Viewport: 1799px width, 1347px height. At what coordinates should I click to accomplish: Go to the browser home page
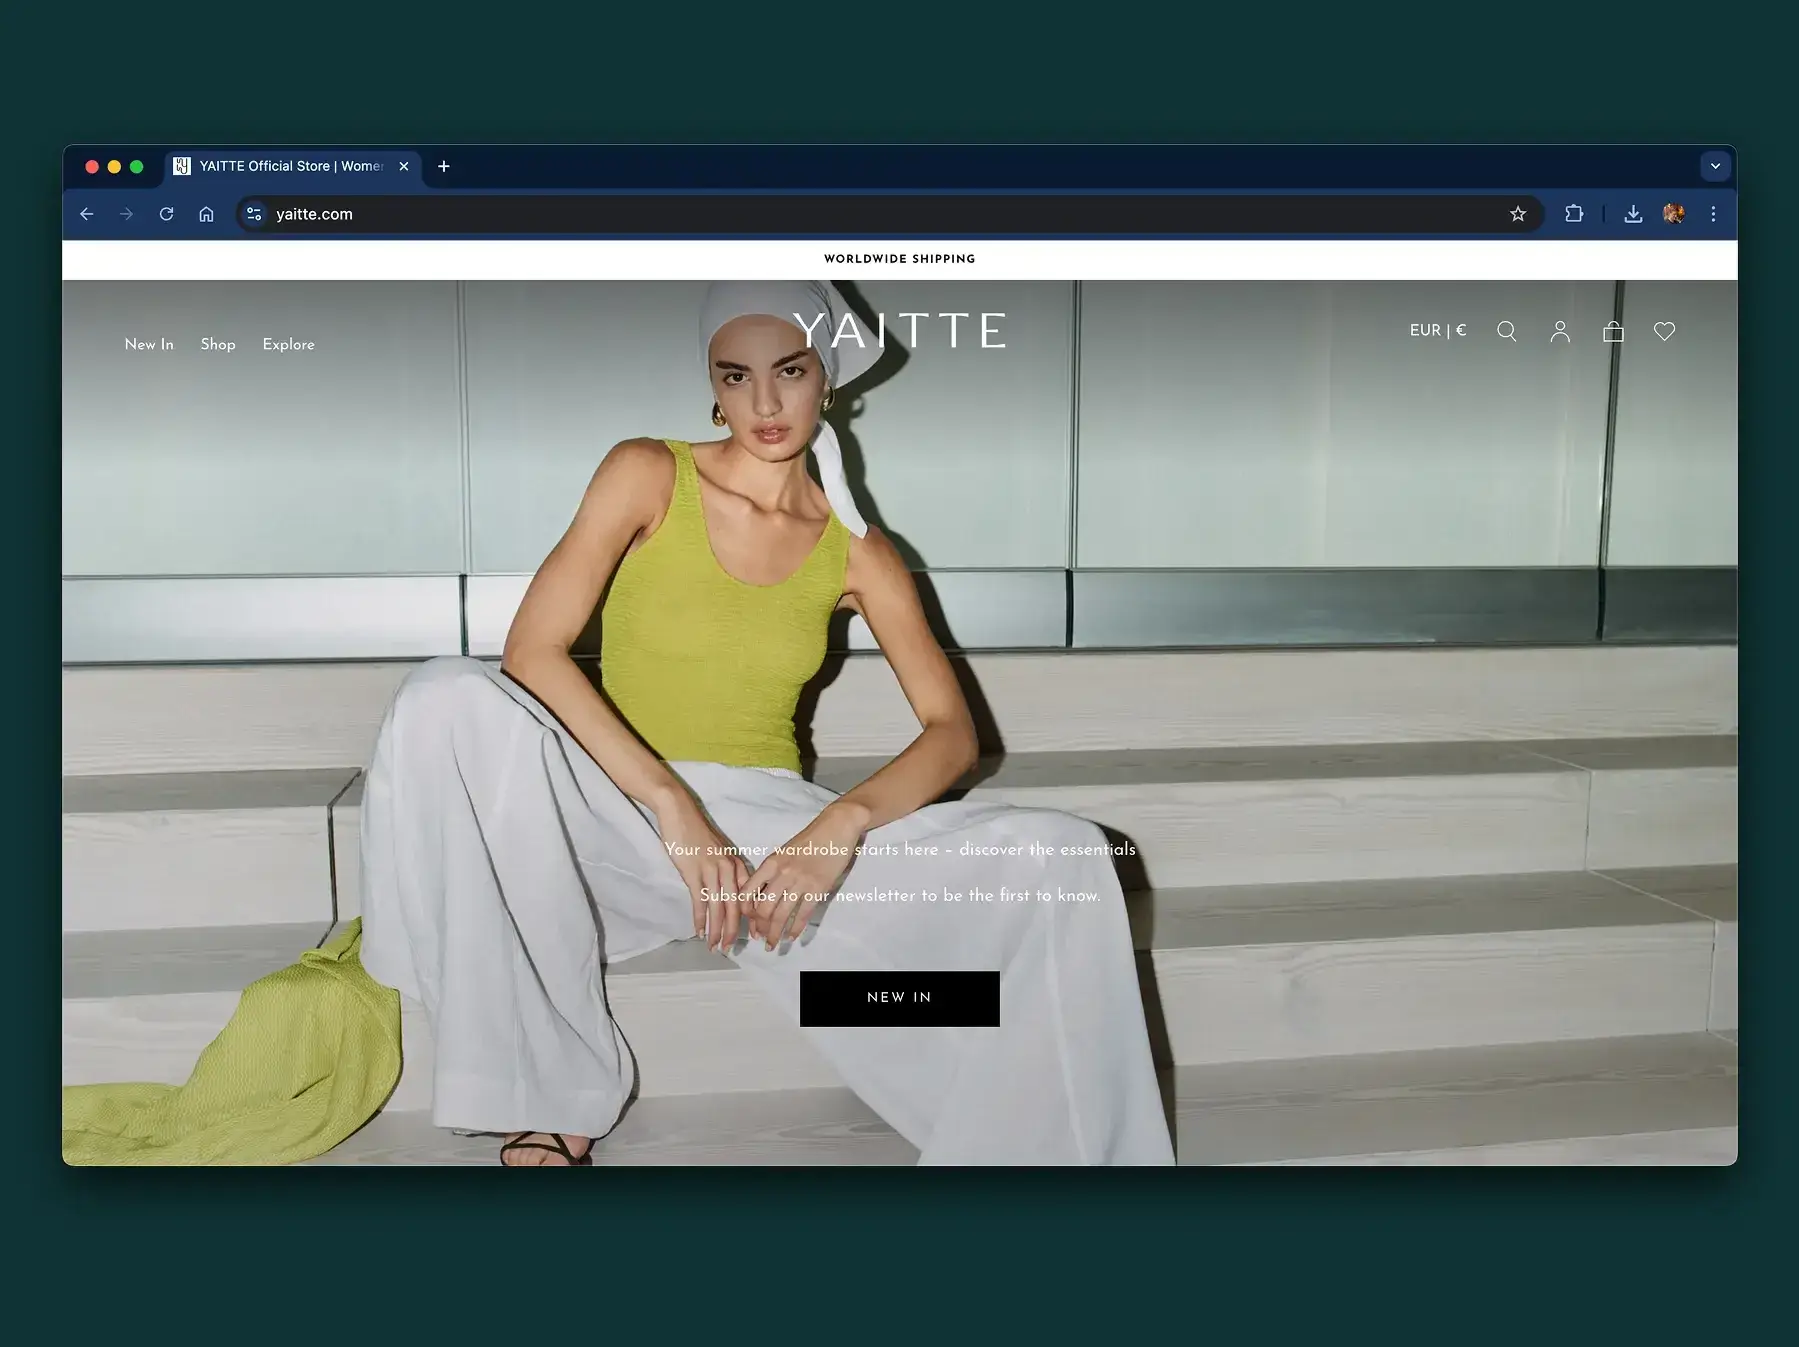(x=206, y=214)
